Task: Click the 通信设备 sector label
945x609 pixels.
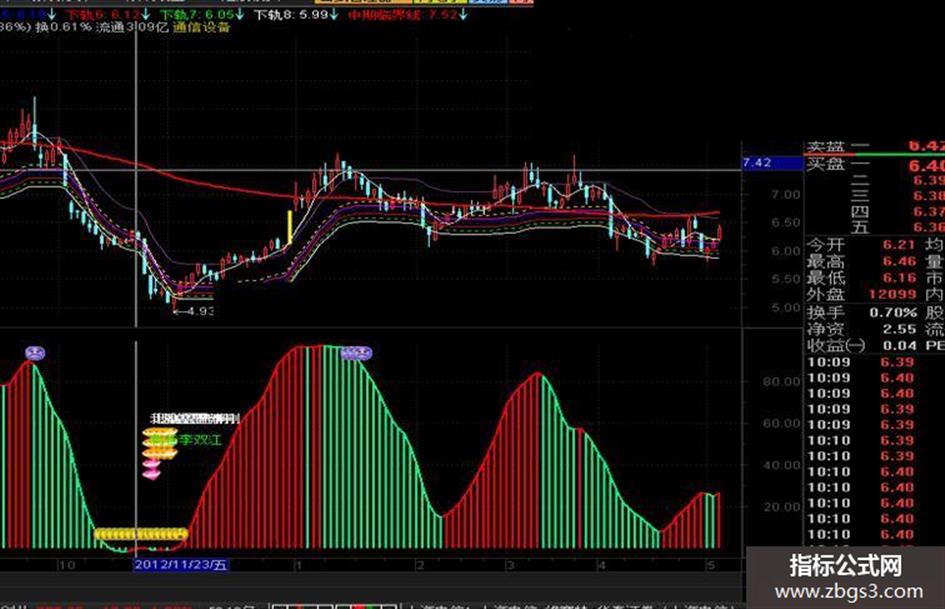Action: coord(201,27)
